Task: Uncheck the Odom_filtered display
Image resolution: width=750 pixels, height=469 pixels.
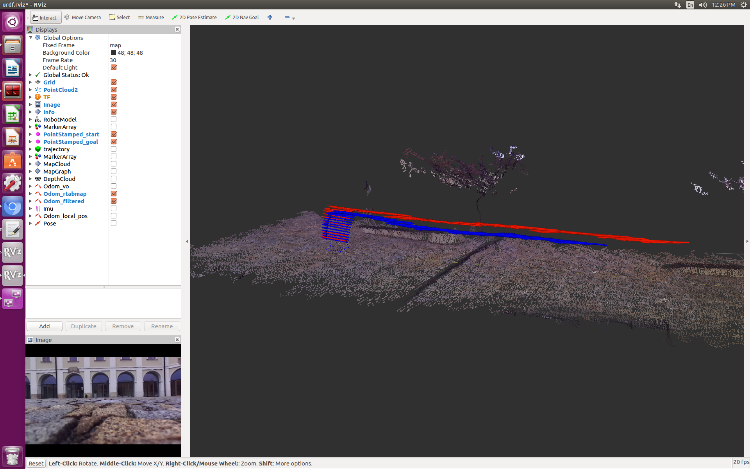Action: pyautogui.click(x=114, y=201)
